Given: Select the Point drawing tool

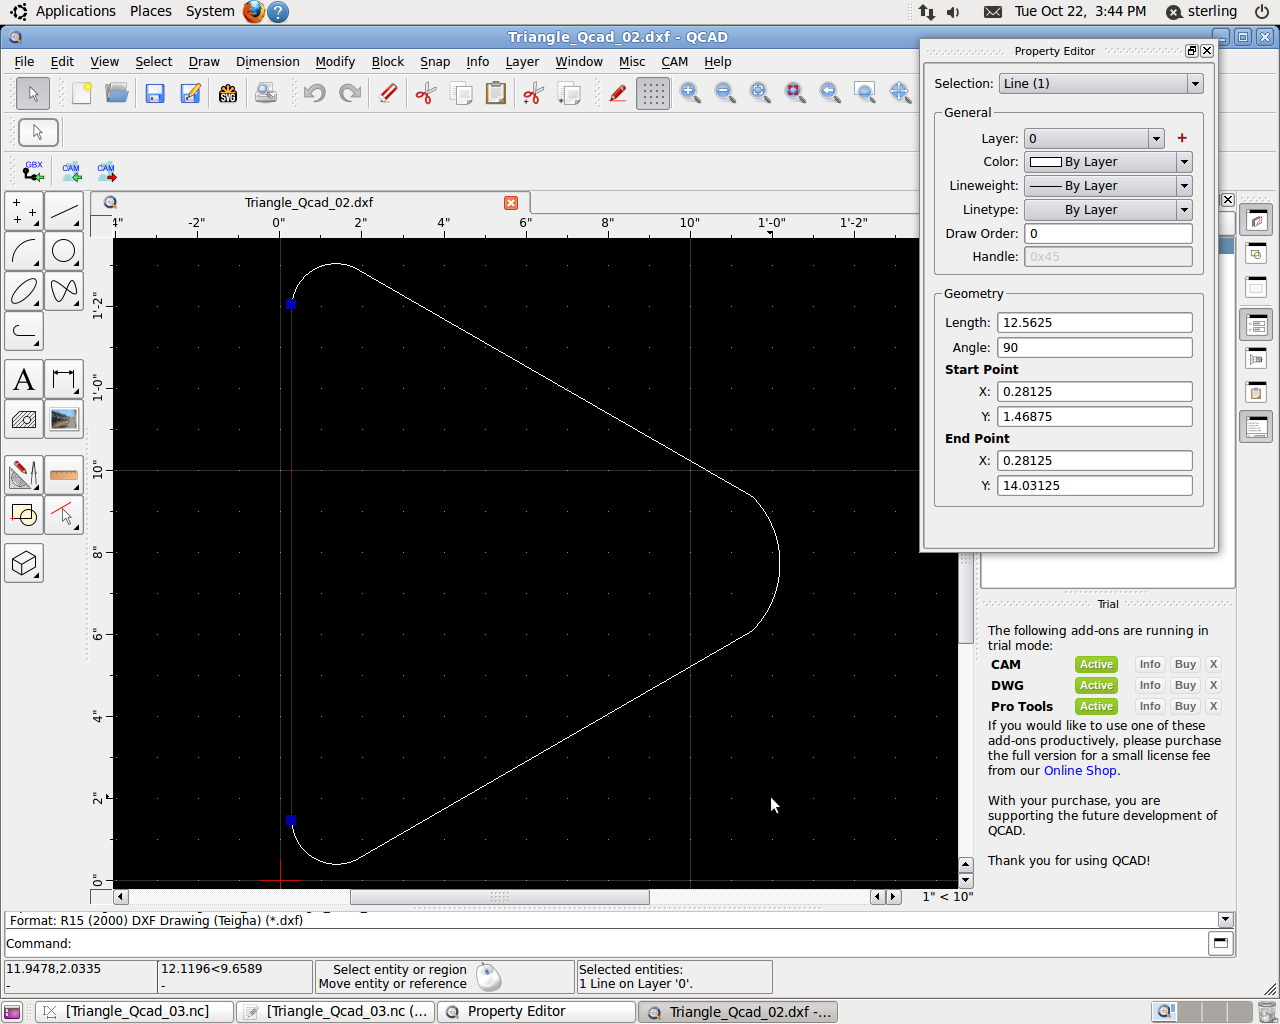Looking at the screenshot, I should coord(24,212).
